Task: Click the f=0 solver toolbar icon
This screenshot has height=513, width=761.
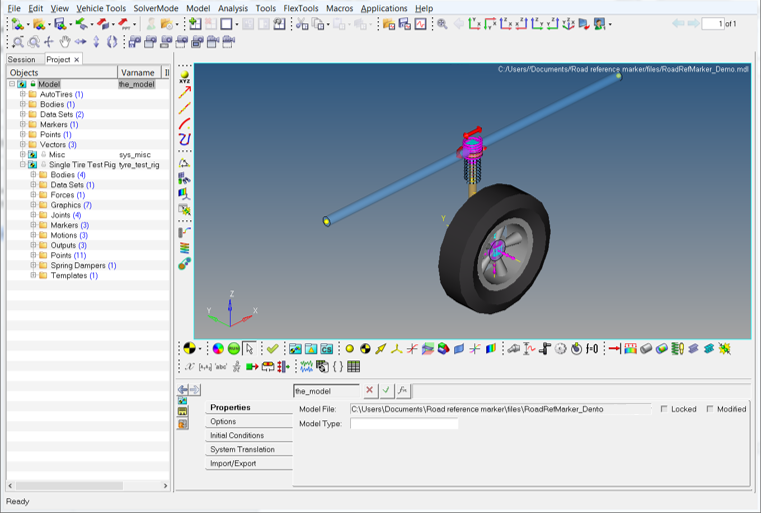Action: coord(591,349)
